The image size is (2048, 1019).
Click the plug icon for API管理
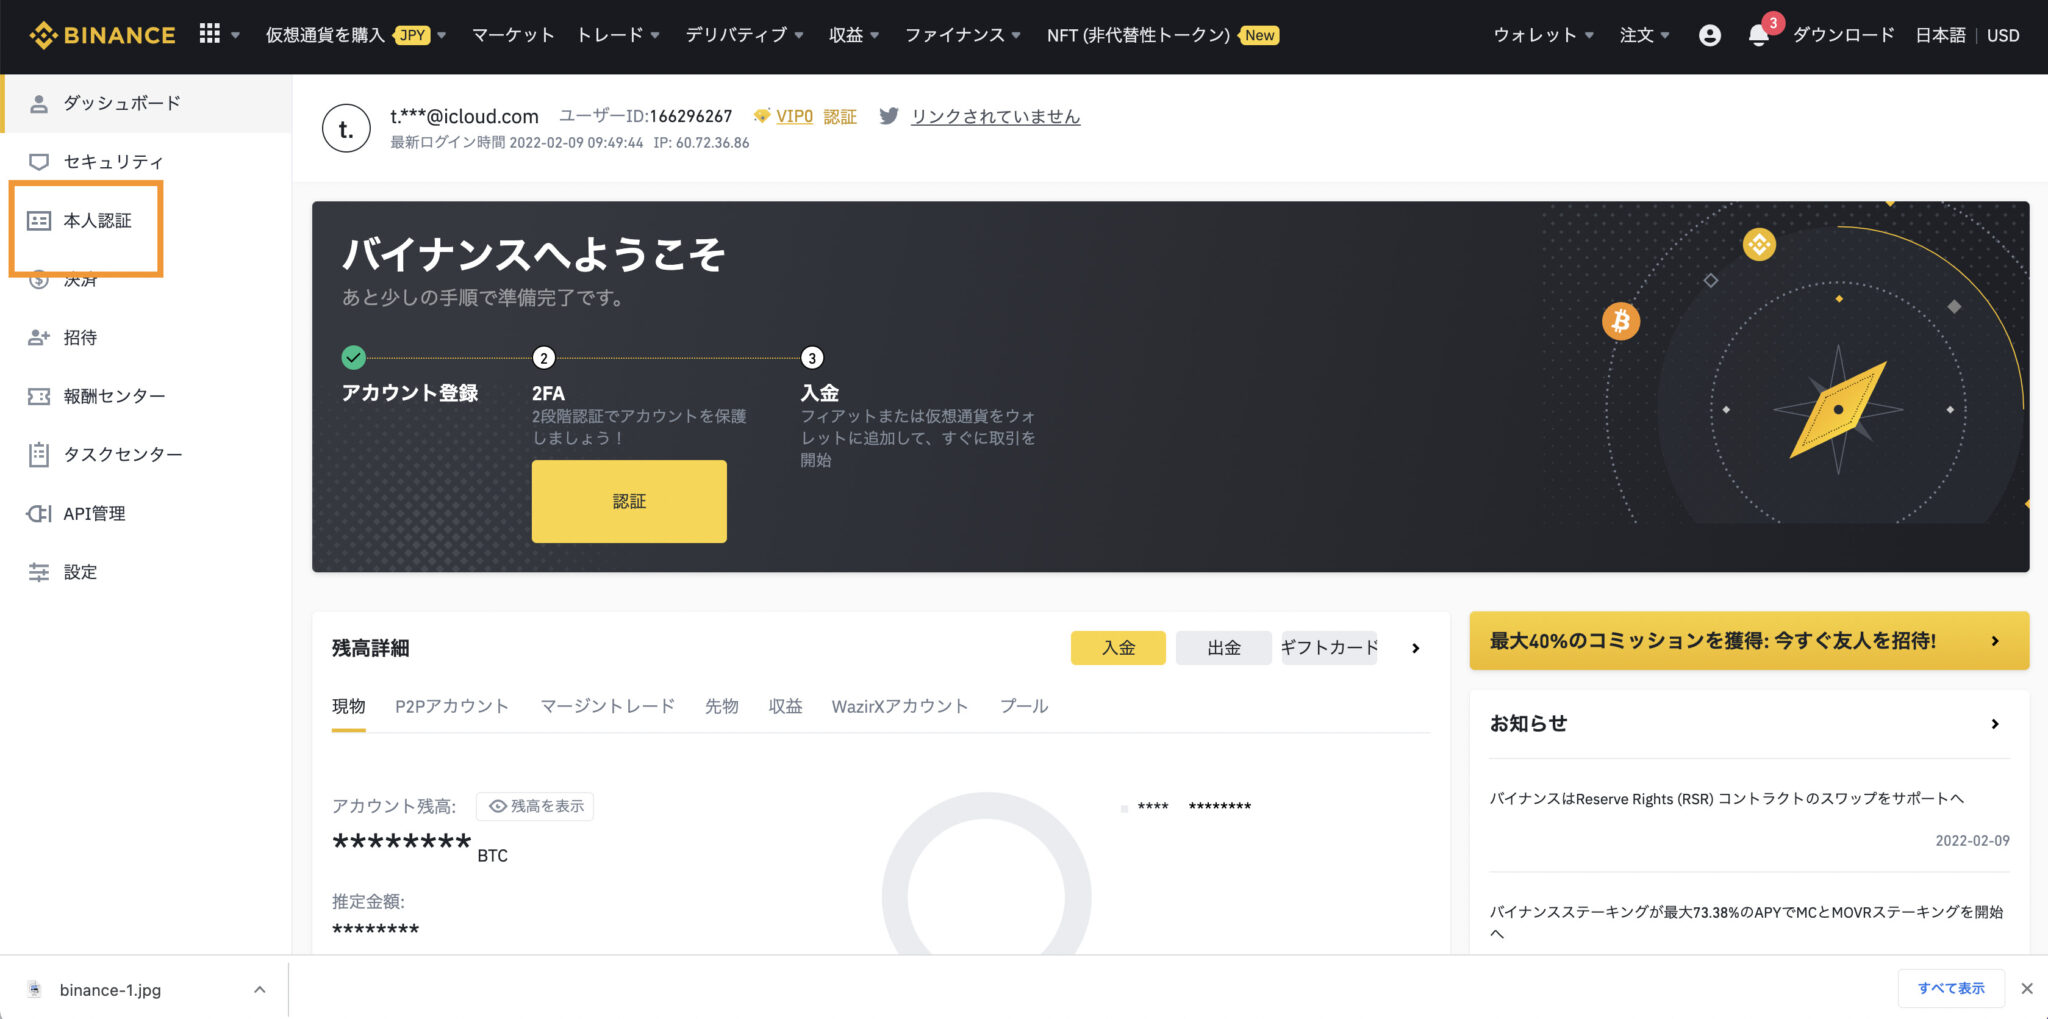coord(39,514)
